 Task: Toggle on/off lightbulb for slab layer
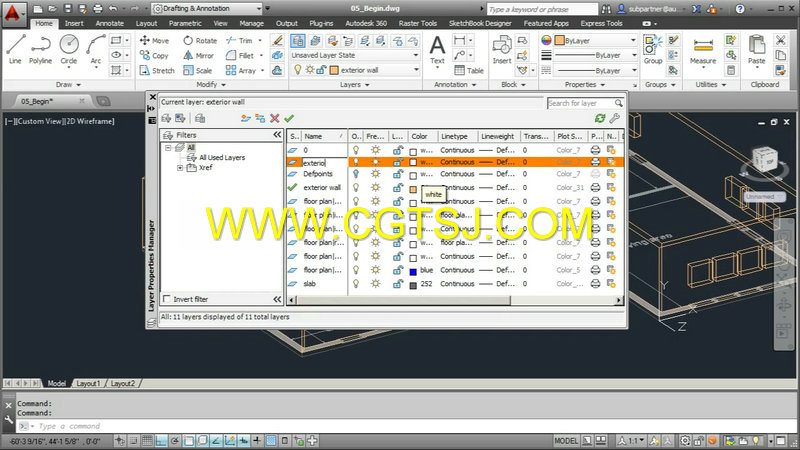click(x=356, y=284)
